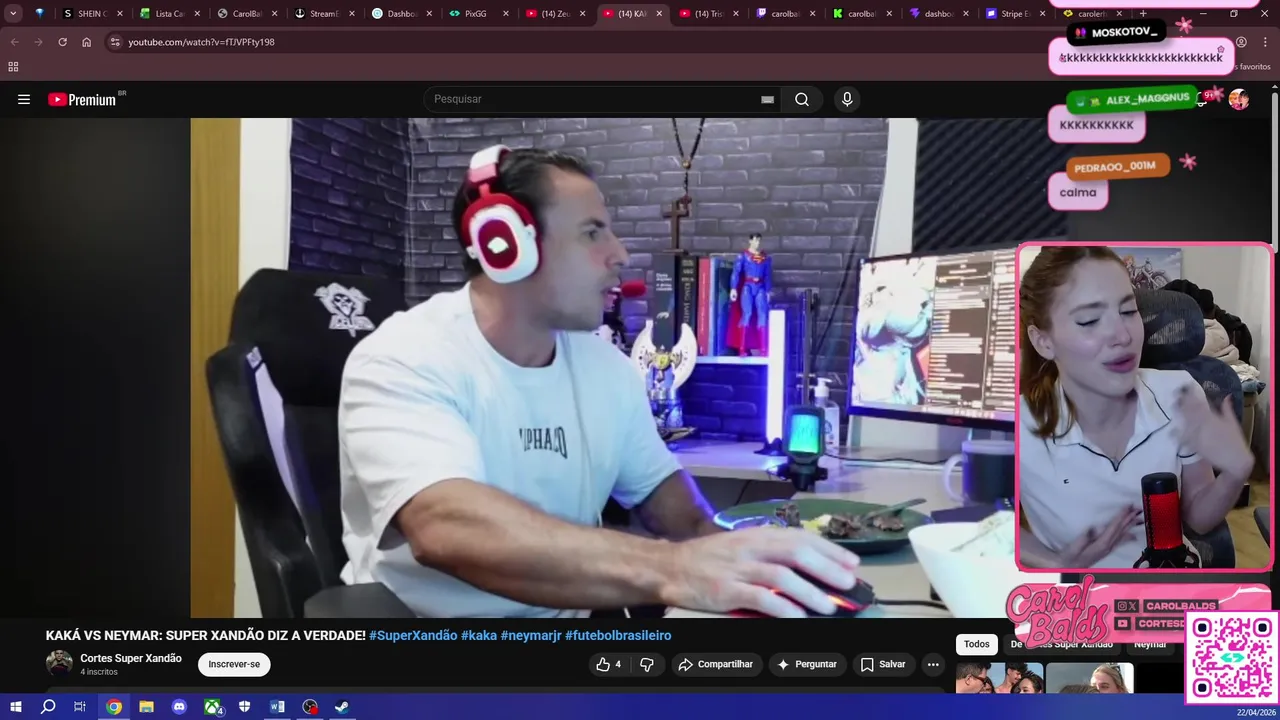Open the Chrome apps grid icon

click(x=13, y=67)
